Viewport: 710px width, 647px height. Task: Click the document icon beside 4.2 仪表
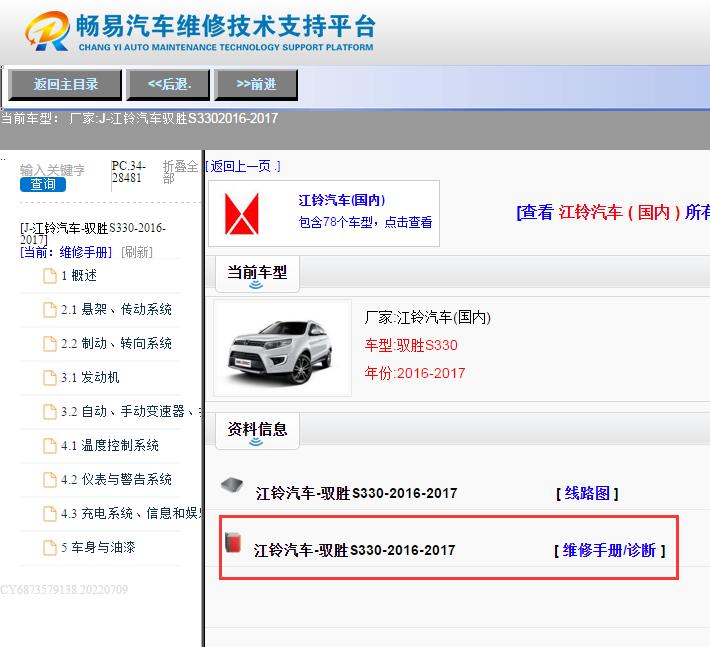(50, 479)
